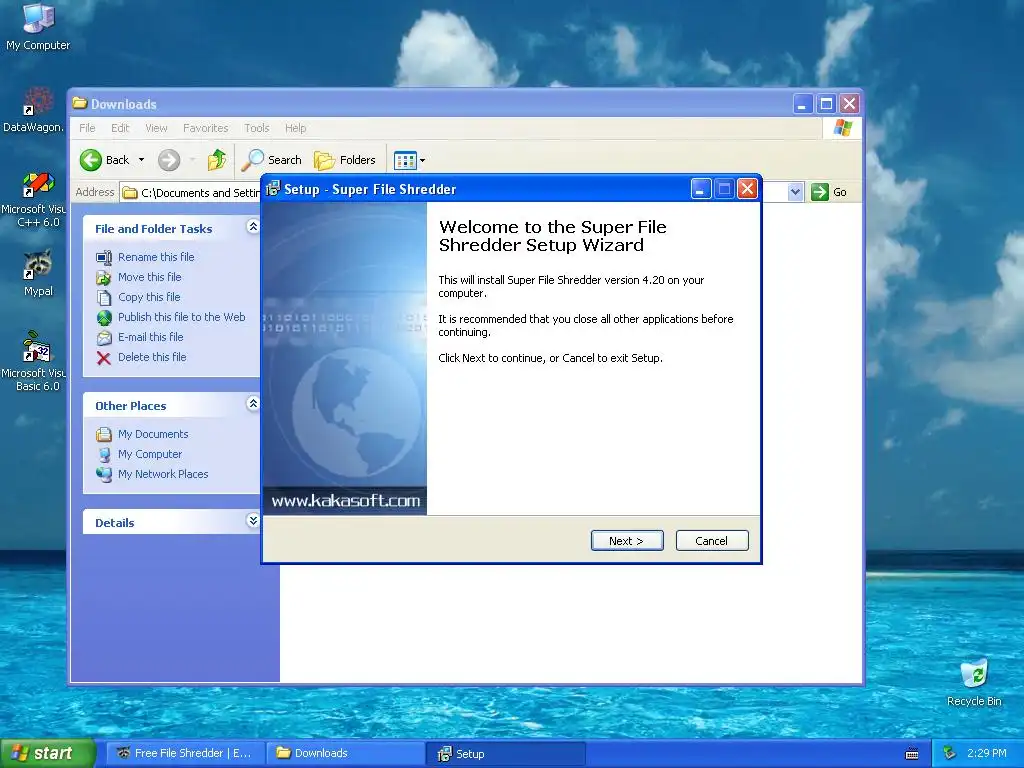Open the Favorites menu in Downloads
Viewport: 1024px width, 768px height.
pos(206,128)
